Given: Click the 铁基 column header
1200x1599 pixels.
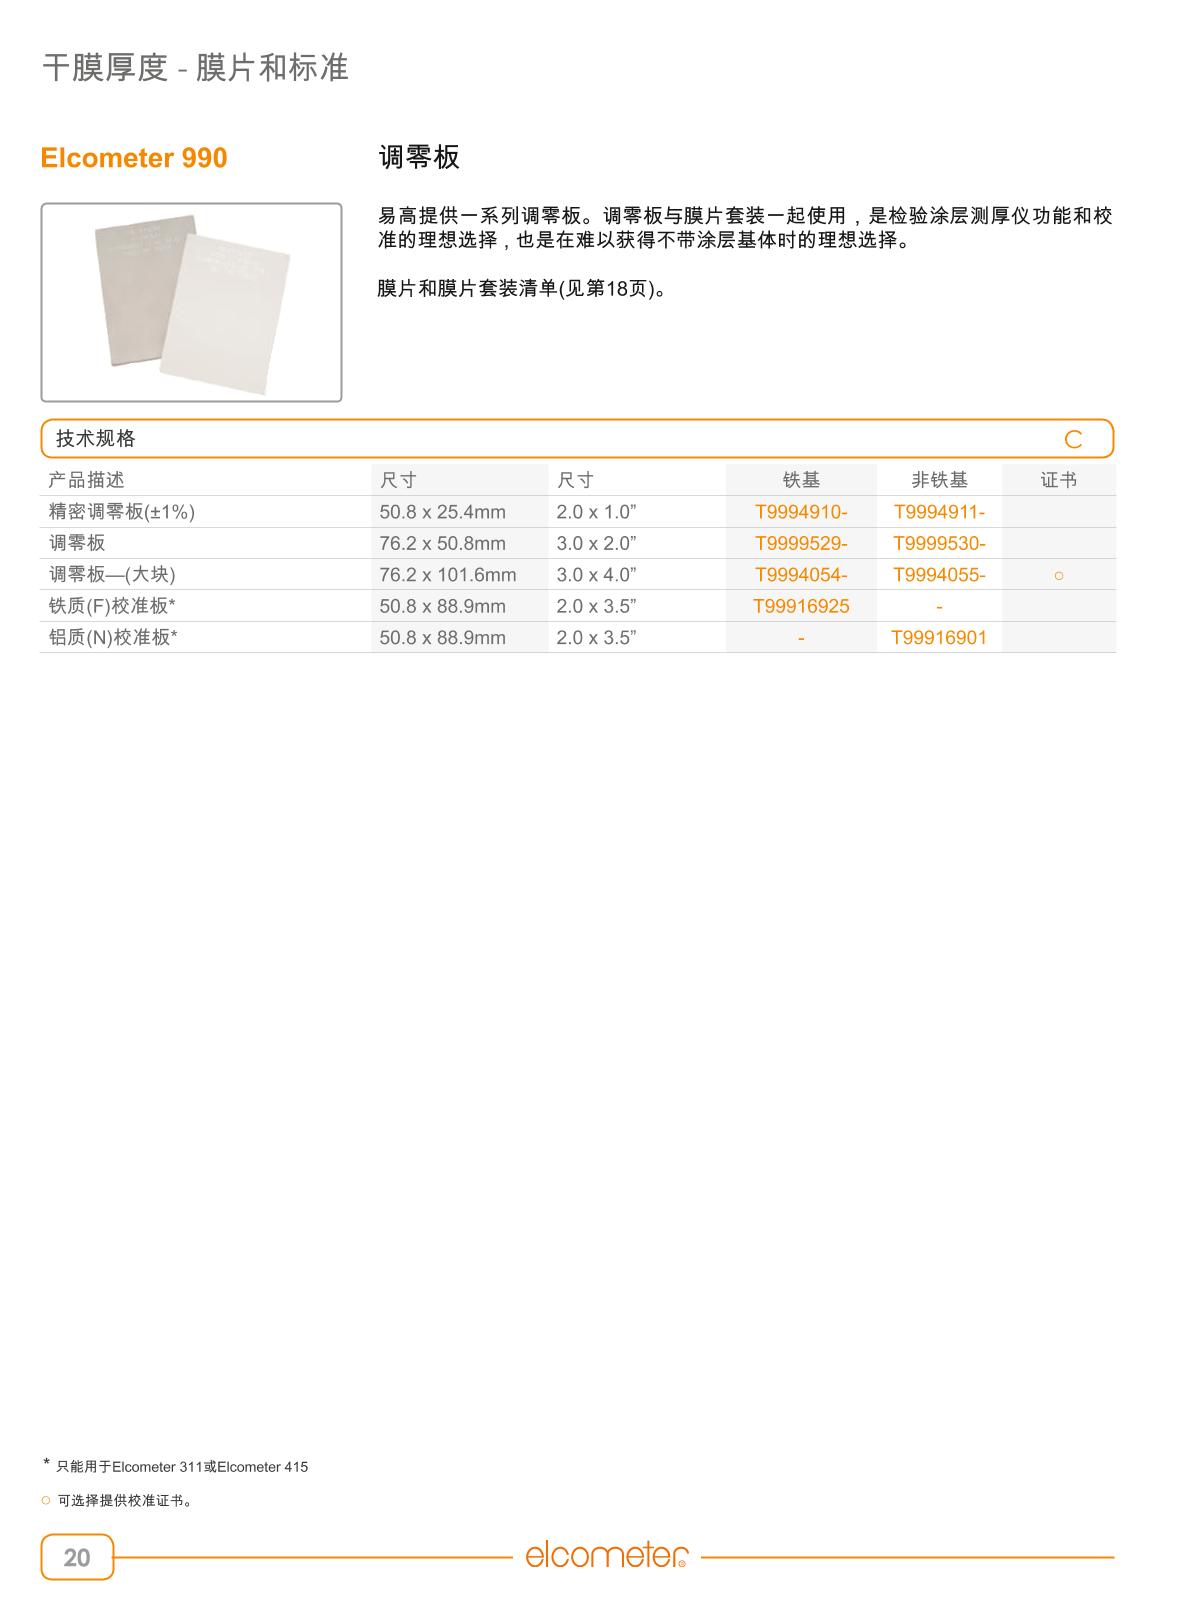Looking at the screenshot, I should click(800, 480).
